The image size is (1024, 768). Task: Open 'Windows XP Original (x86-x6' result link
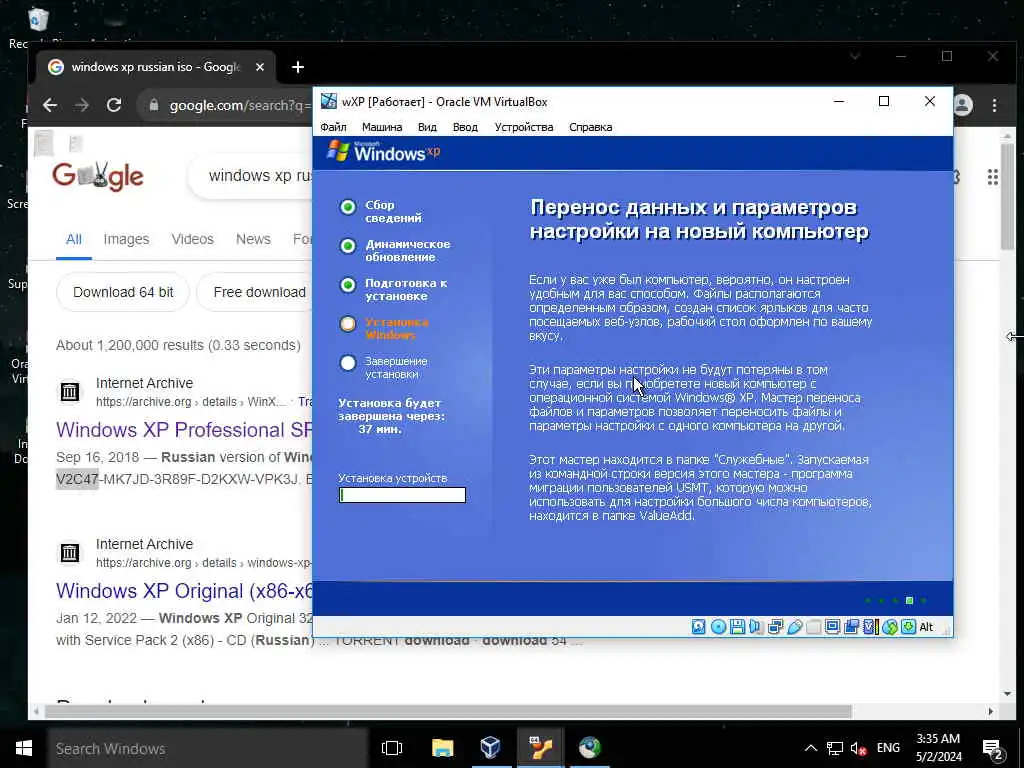184,590
